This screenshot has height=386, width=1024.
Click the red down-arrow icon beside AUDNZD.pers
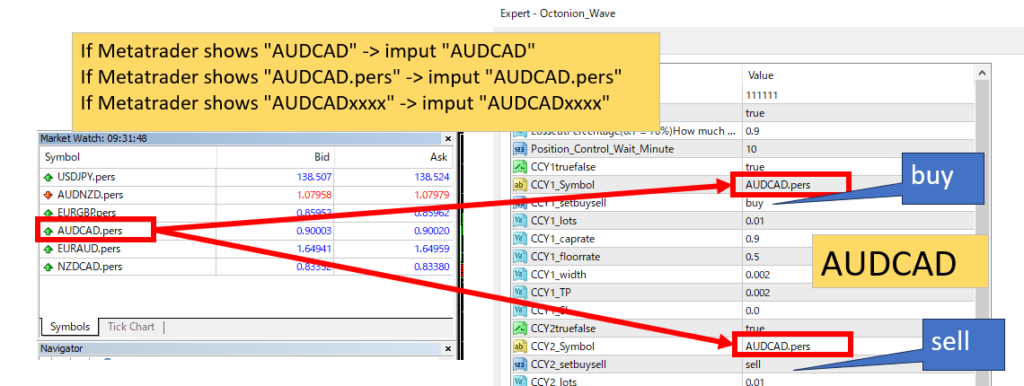point(48,195)
